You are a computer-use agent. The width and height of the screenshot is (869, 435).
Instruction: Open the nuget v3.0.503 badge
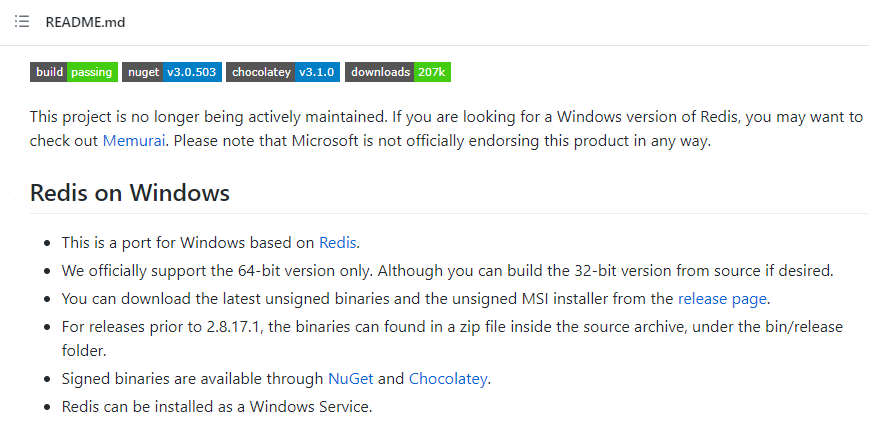[171, 72]
